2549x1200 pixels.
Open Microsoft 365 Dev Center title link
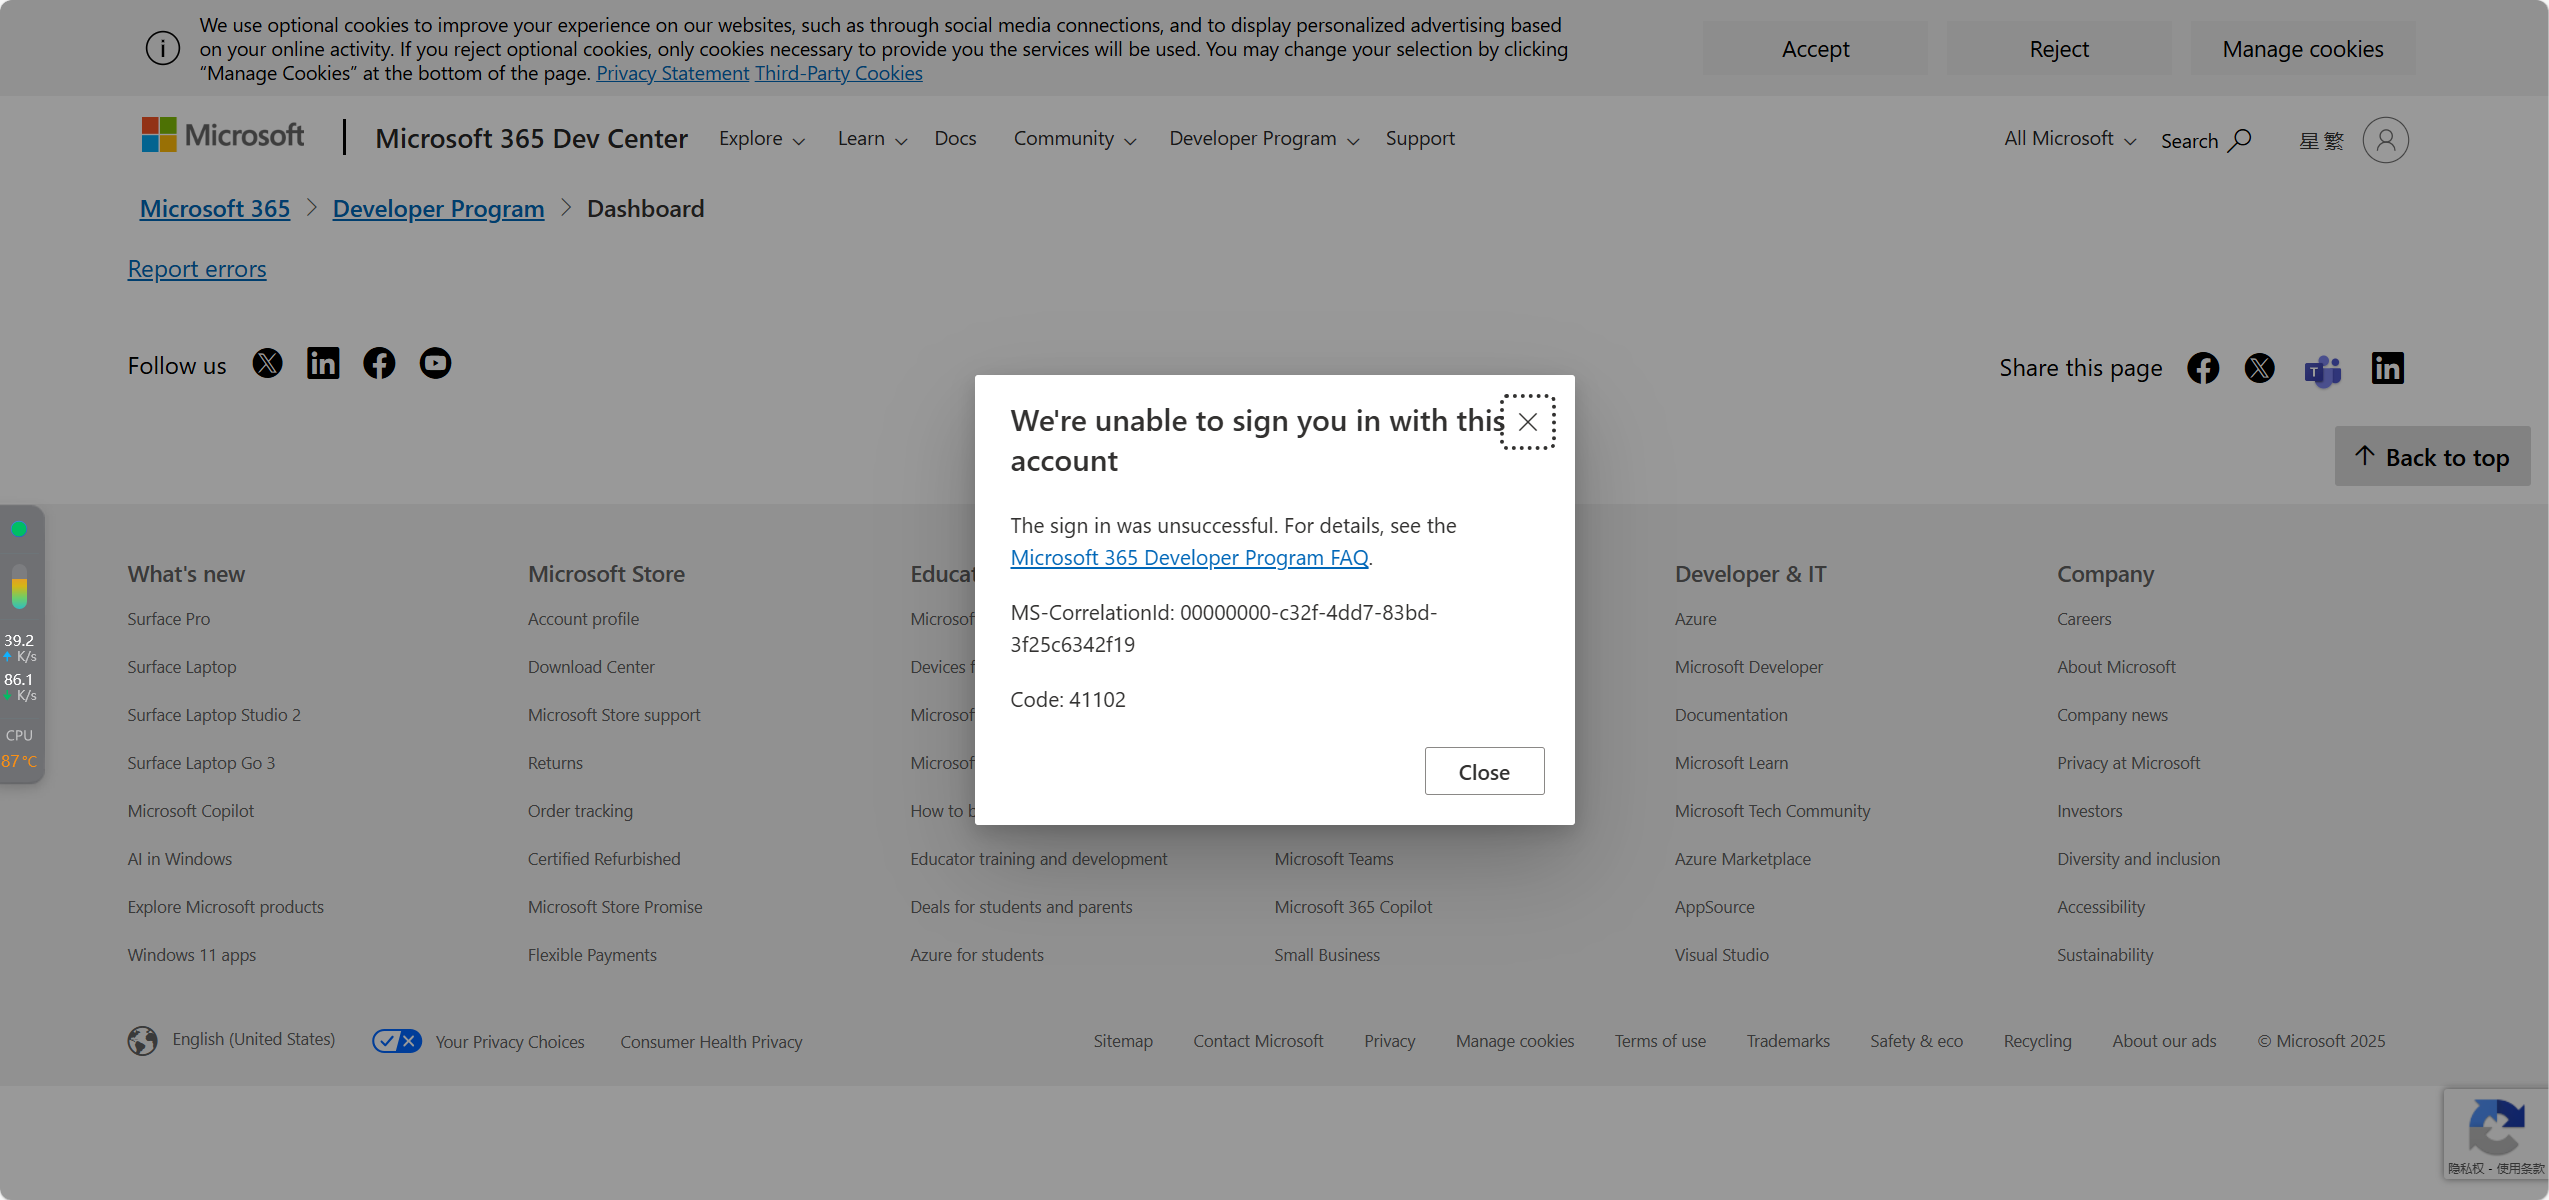[x=531, y=138]
